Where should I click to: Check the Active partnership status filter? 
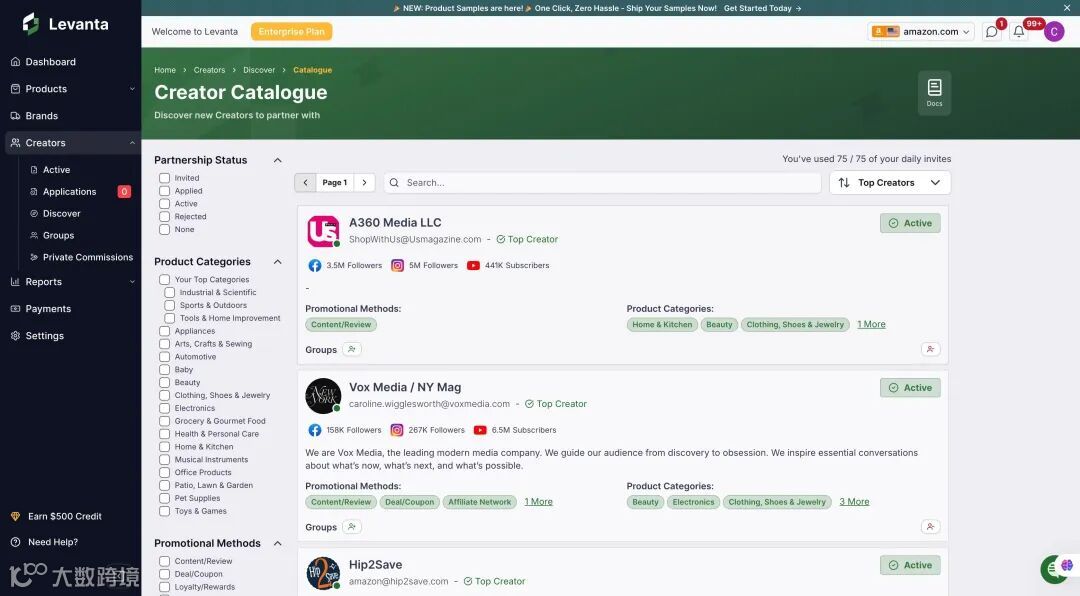point(165,204)
